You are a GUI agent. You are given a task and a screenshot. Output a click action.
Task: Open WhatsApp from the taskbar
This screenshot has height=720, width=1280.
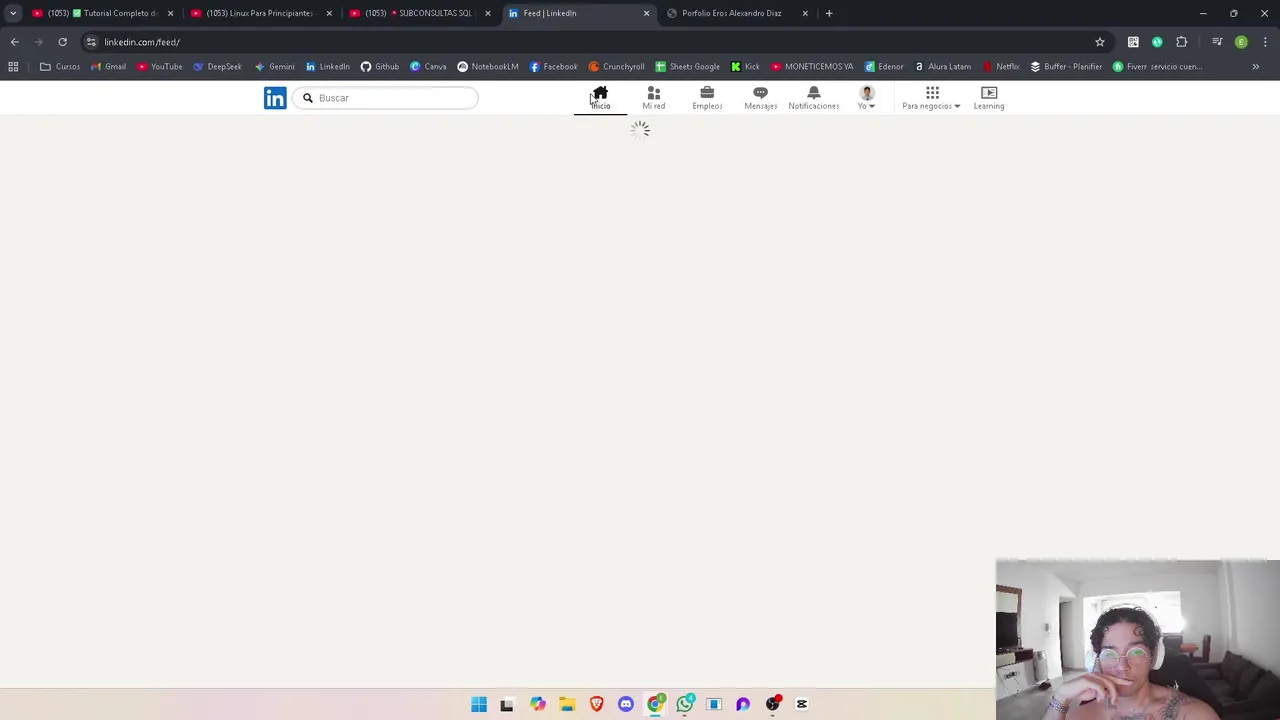click(x=684, y=704)
